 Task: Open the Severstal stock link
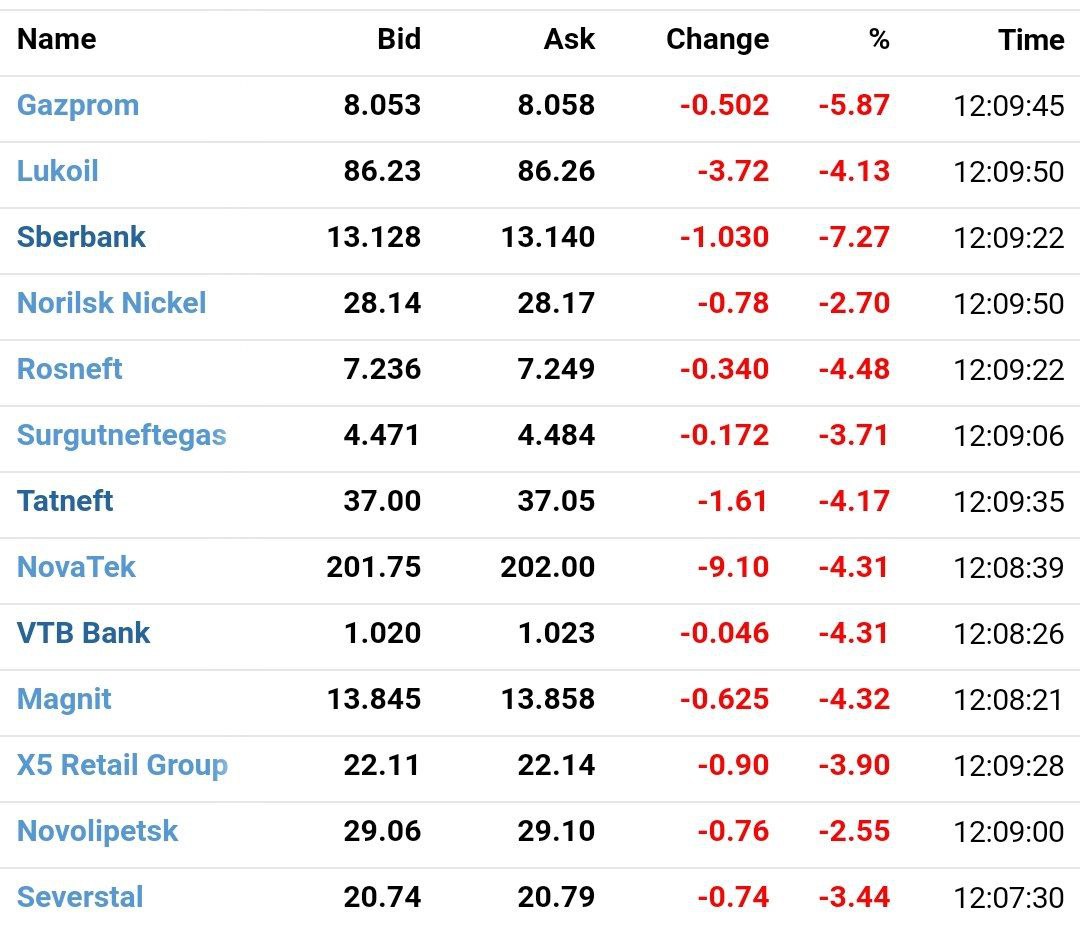pos(80,897)
